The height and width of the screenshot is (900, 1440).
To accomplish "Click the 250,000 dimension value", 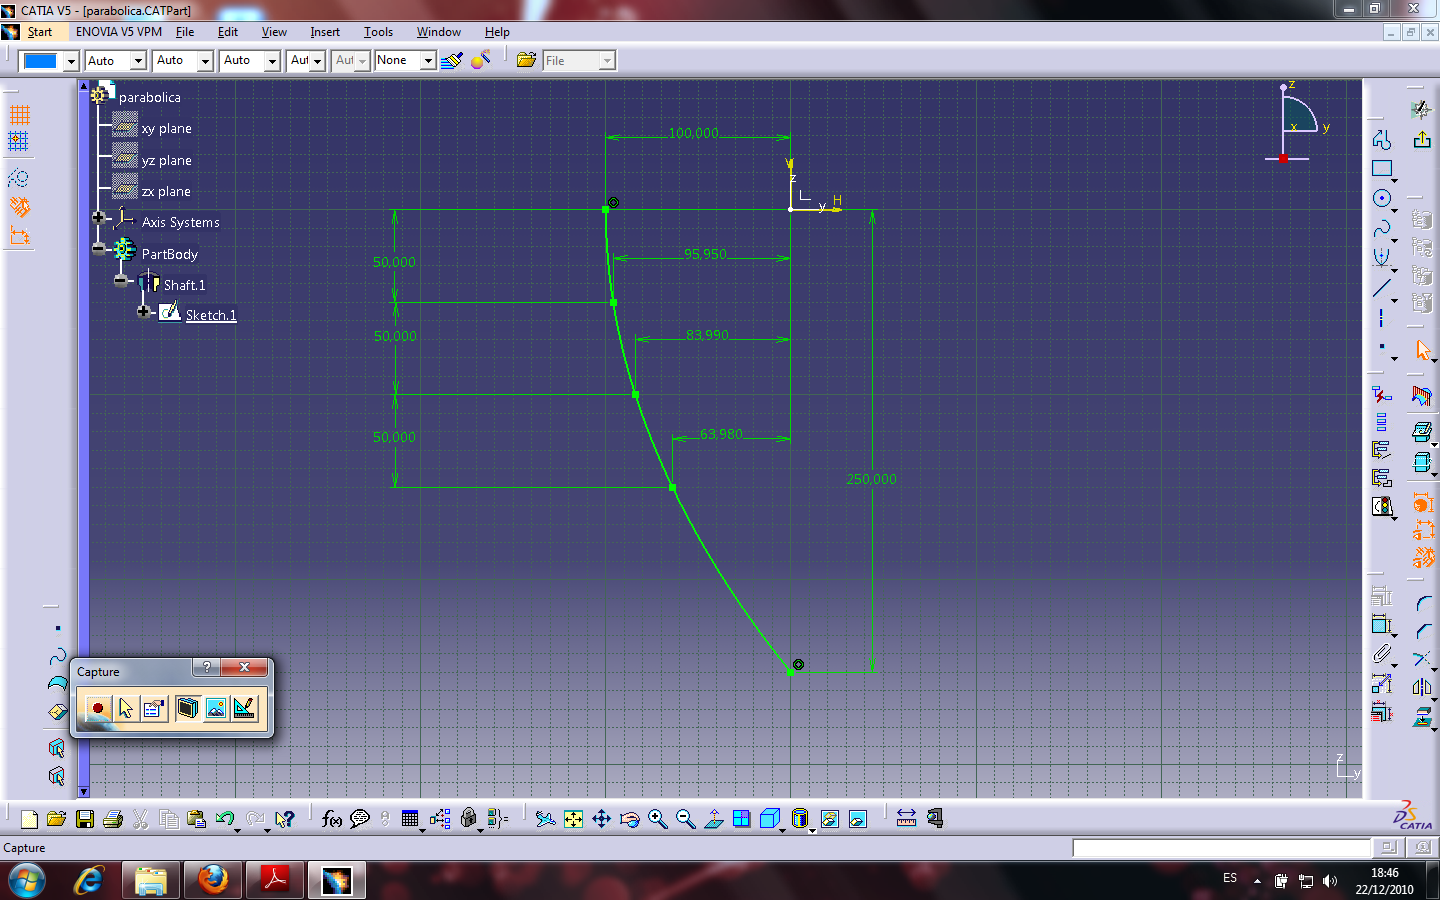I will [871, 479].
